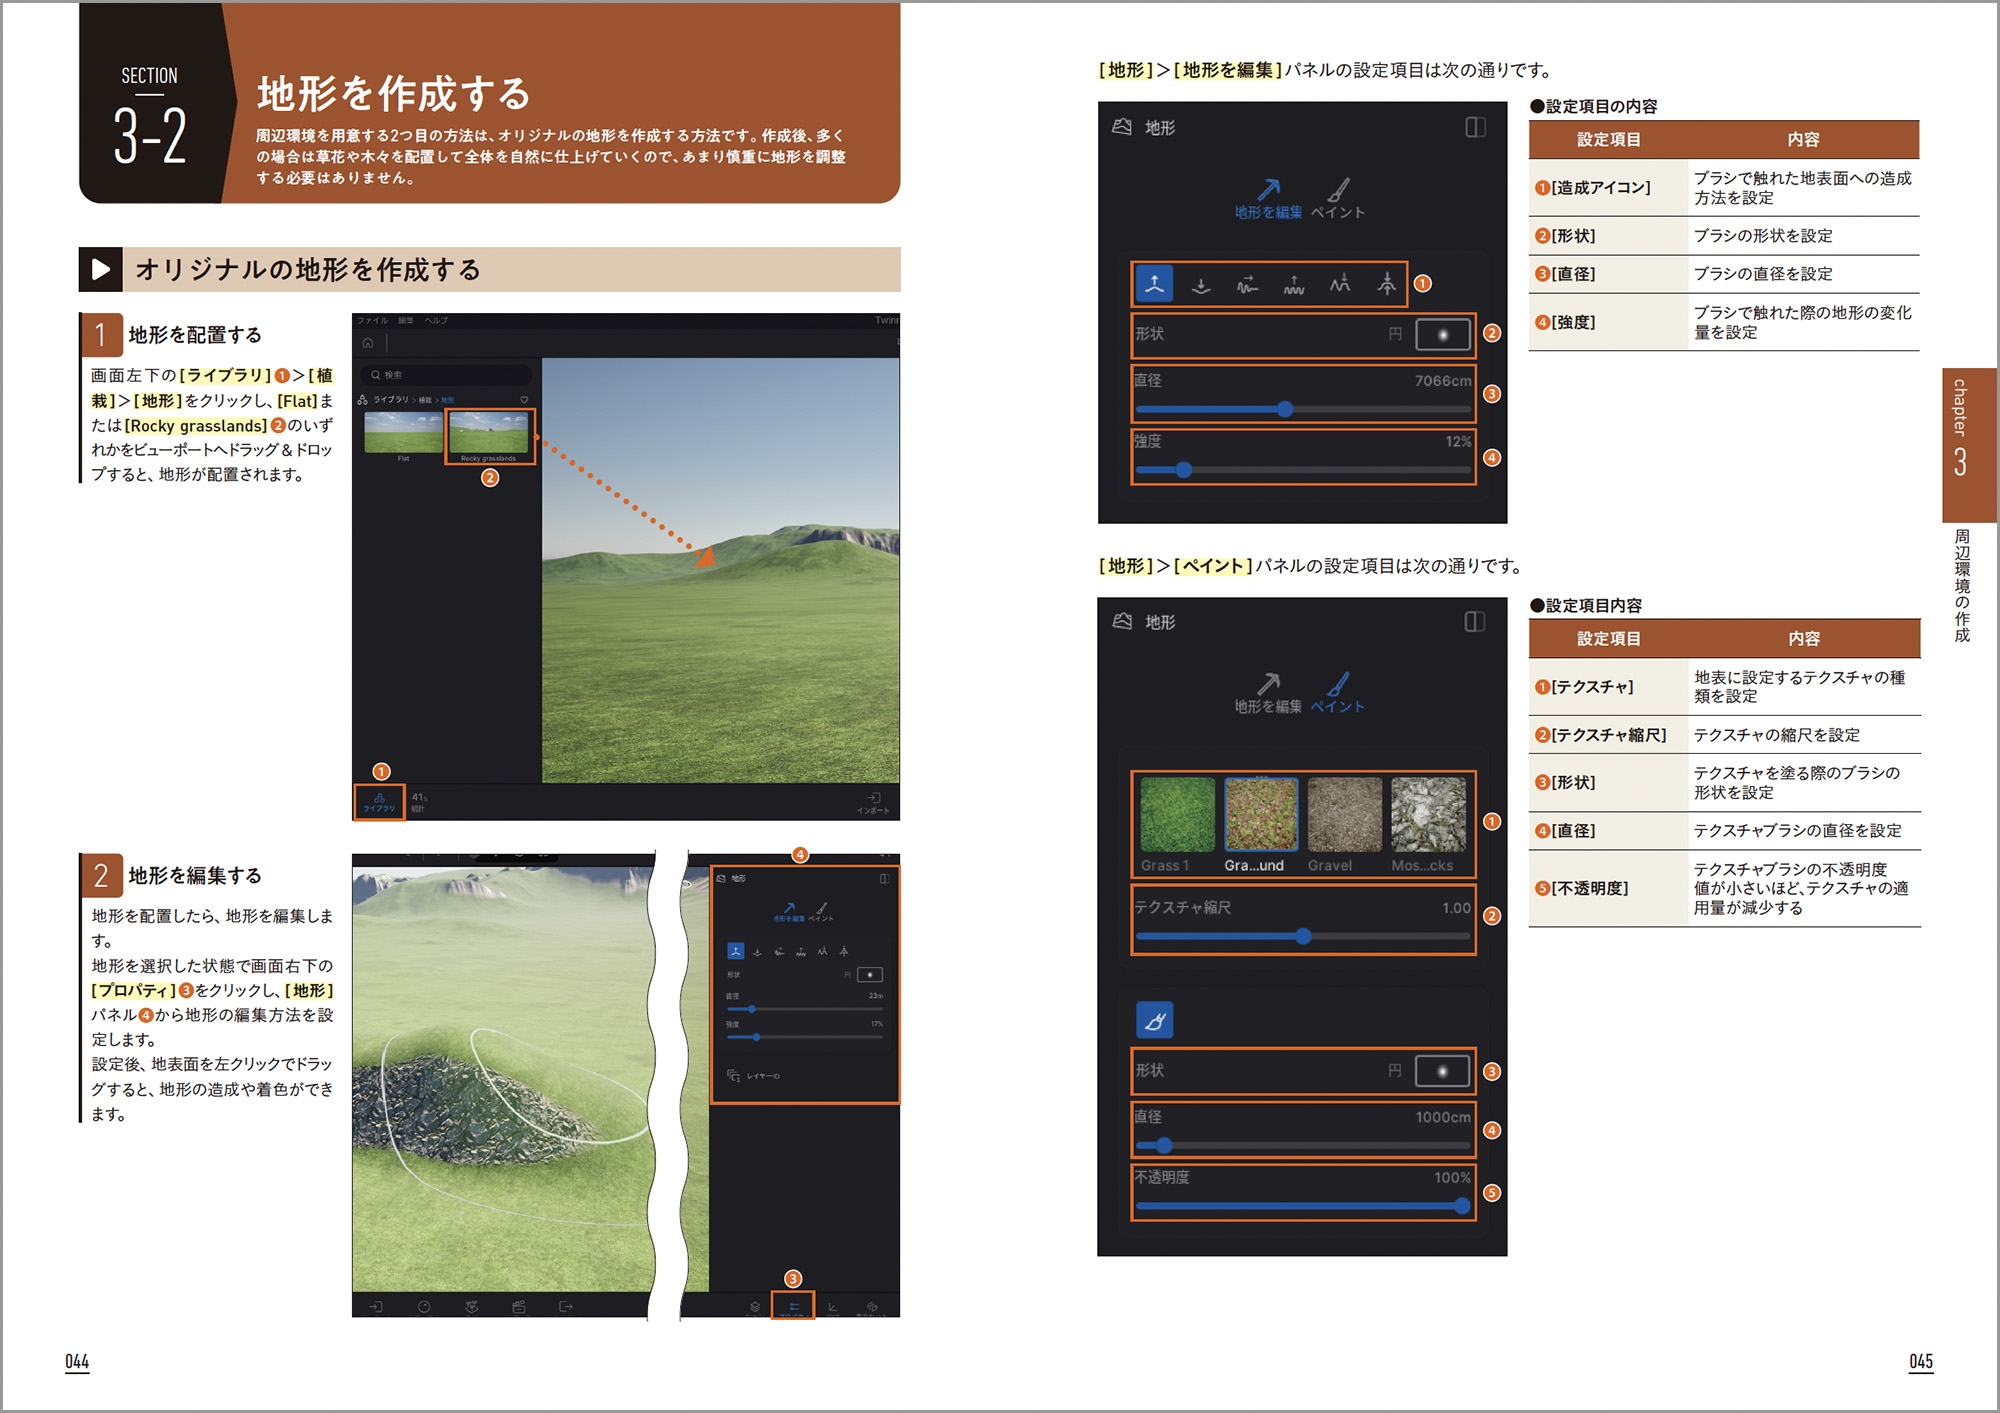Open the ライブラリ button at bottom left
2000x1413 pixels.
tap(379, 802)
